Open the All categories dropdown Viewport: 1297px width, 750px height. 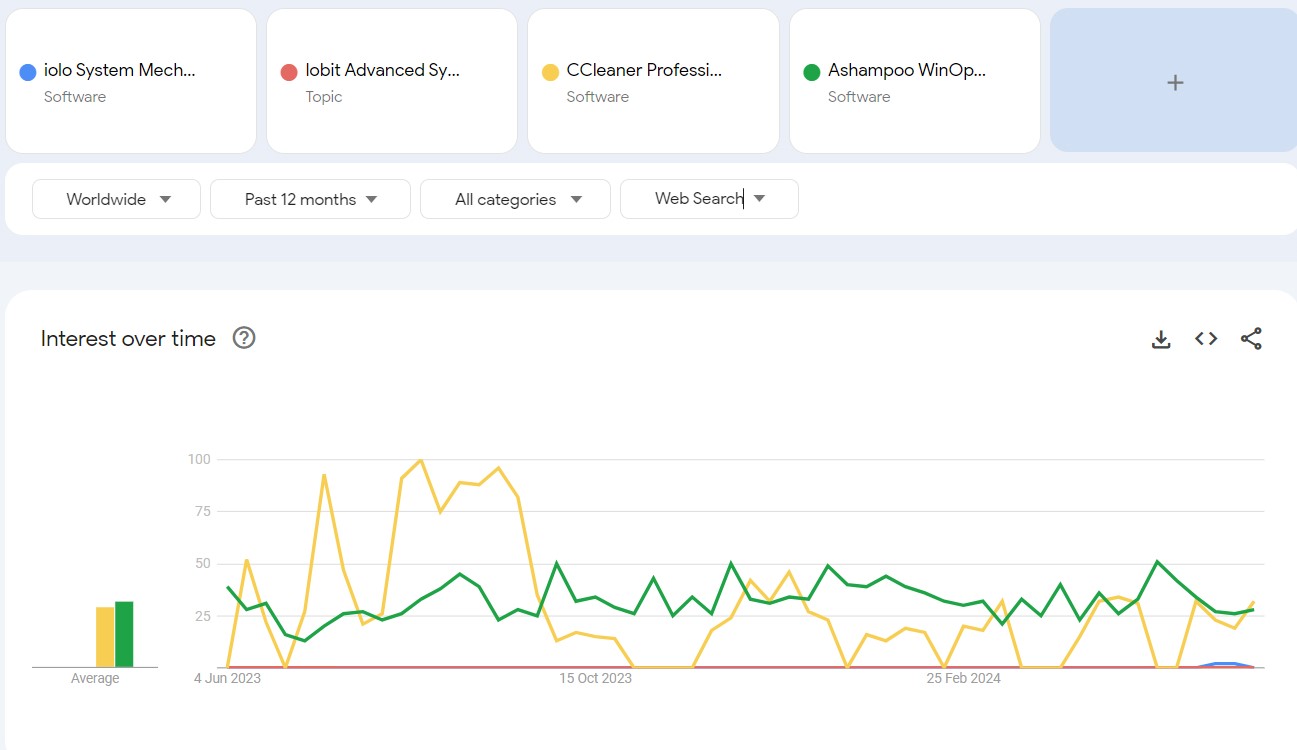coord(515,199)
